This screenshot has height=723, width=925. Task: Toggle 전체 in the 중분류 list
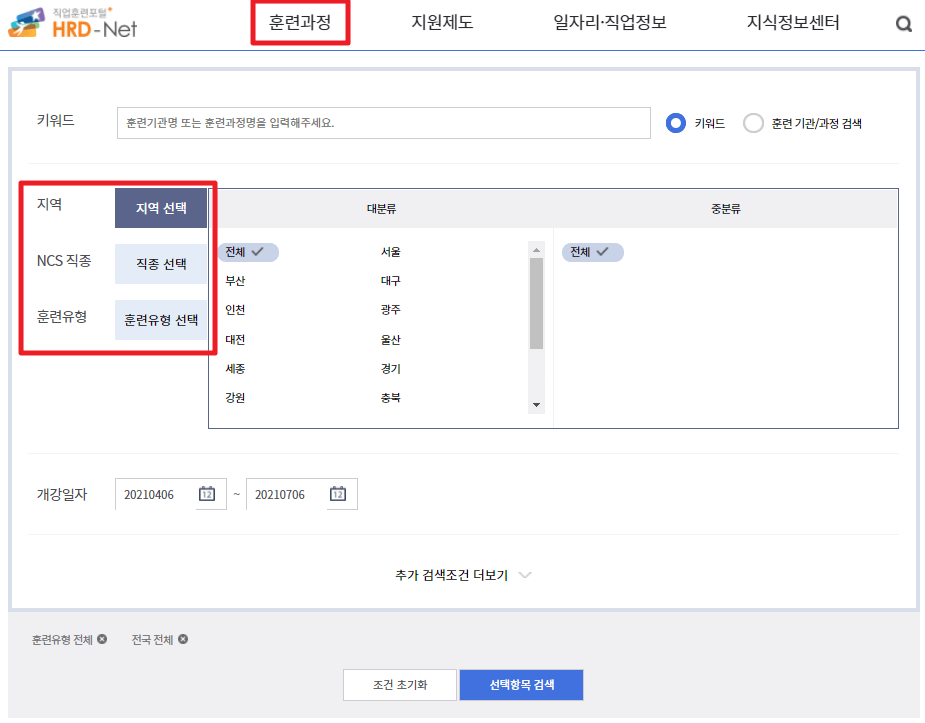(x=592, y=252)
